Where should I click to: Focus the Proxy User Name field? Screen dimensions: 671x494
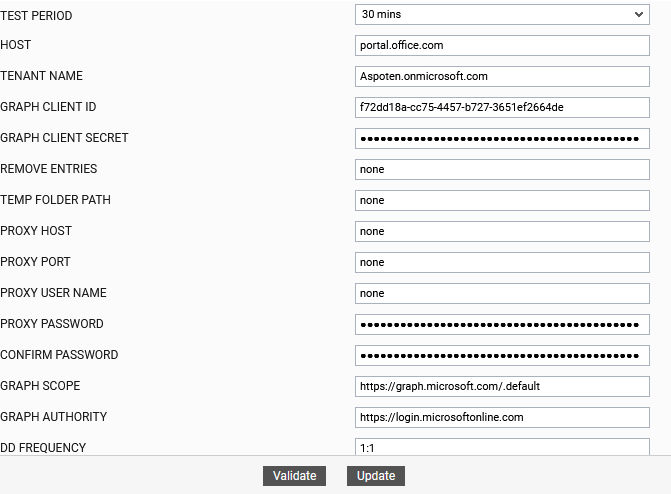502,293
